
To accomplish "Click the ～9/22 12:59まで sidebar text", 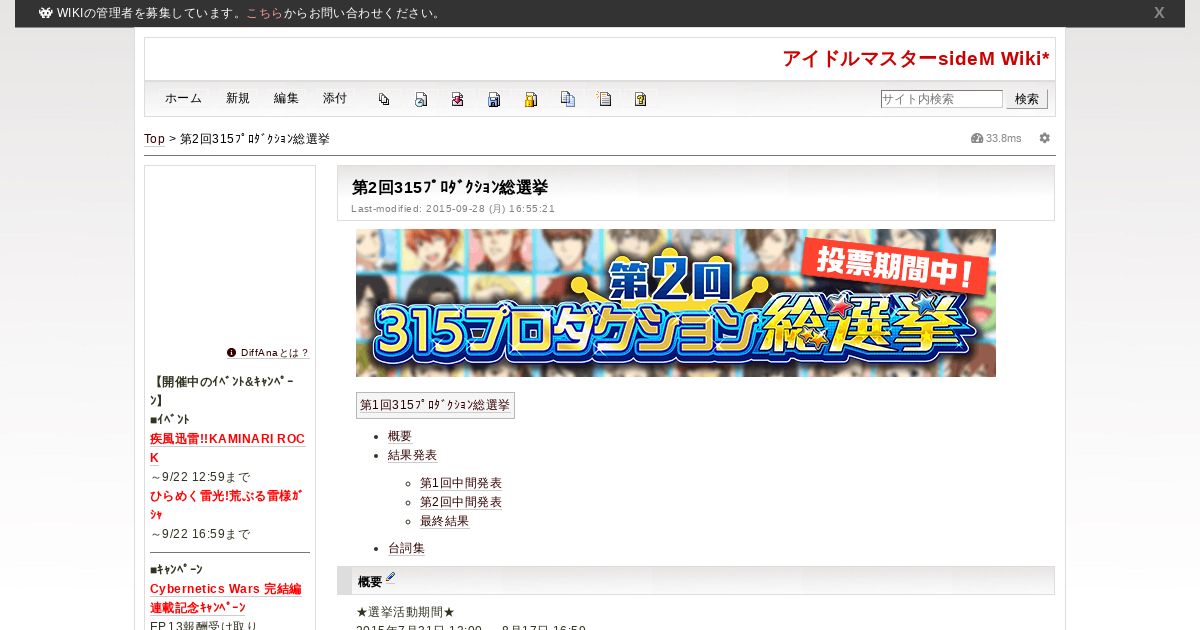I will 200,477.
